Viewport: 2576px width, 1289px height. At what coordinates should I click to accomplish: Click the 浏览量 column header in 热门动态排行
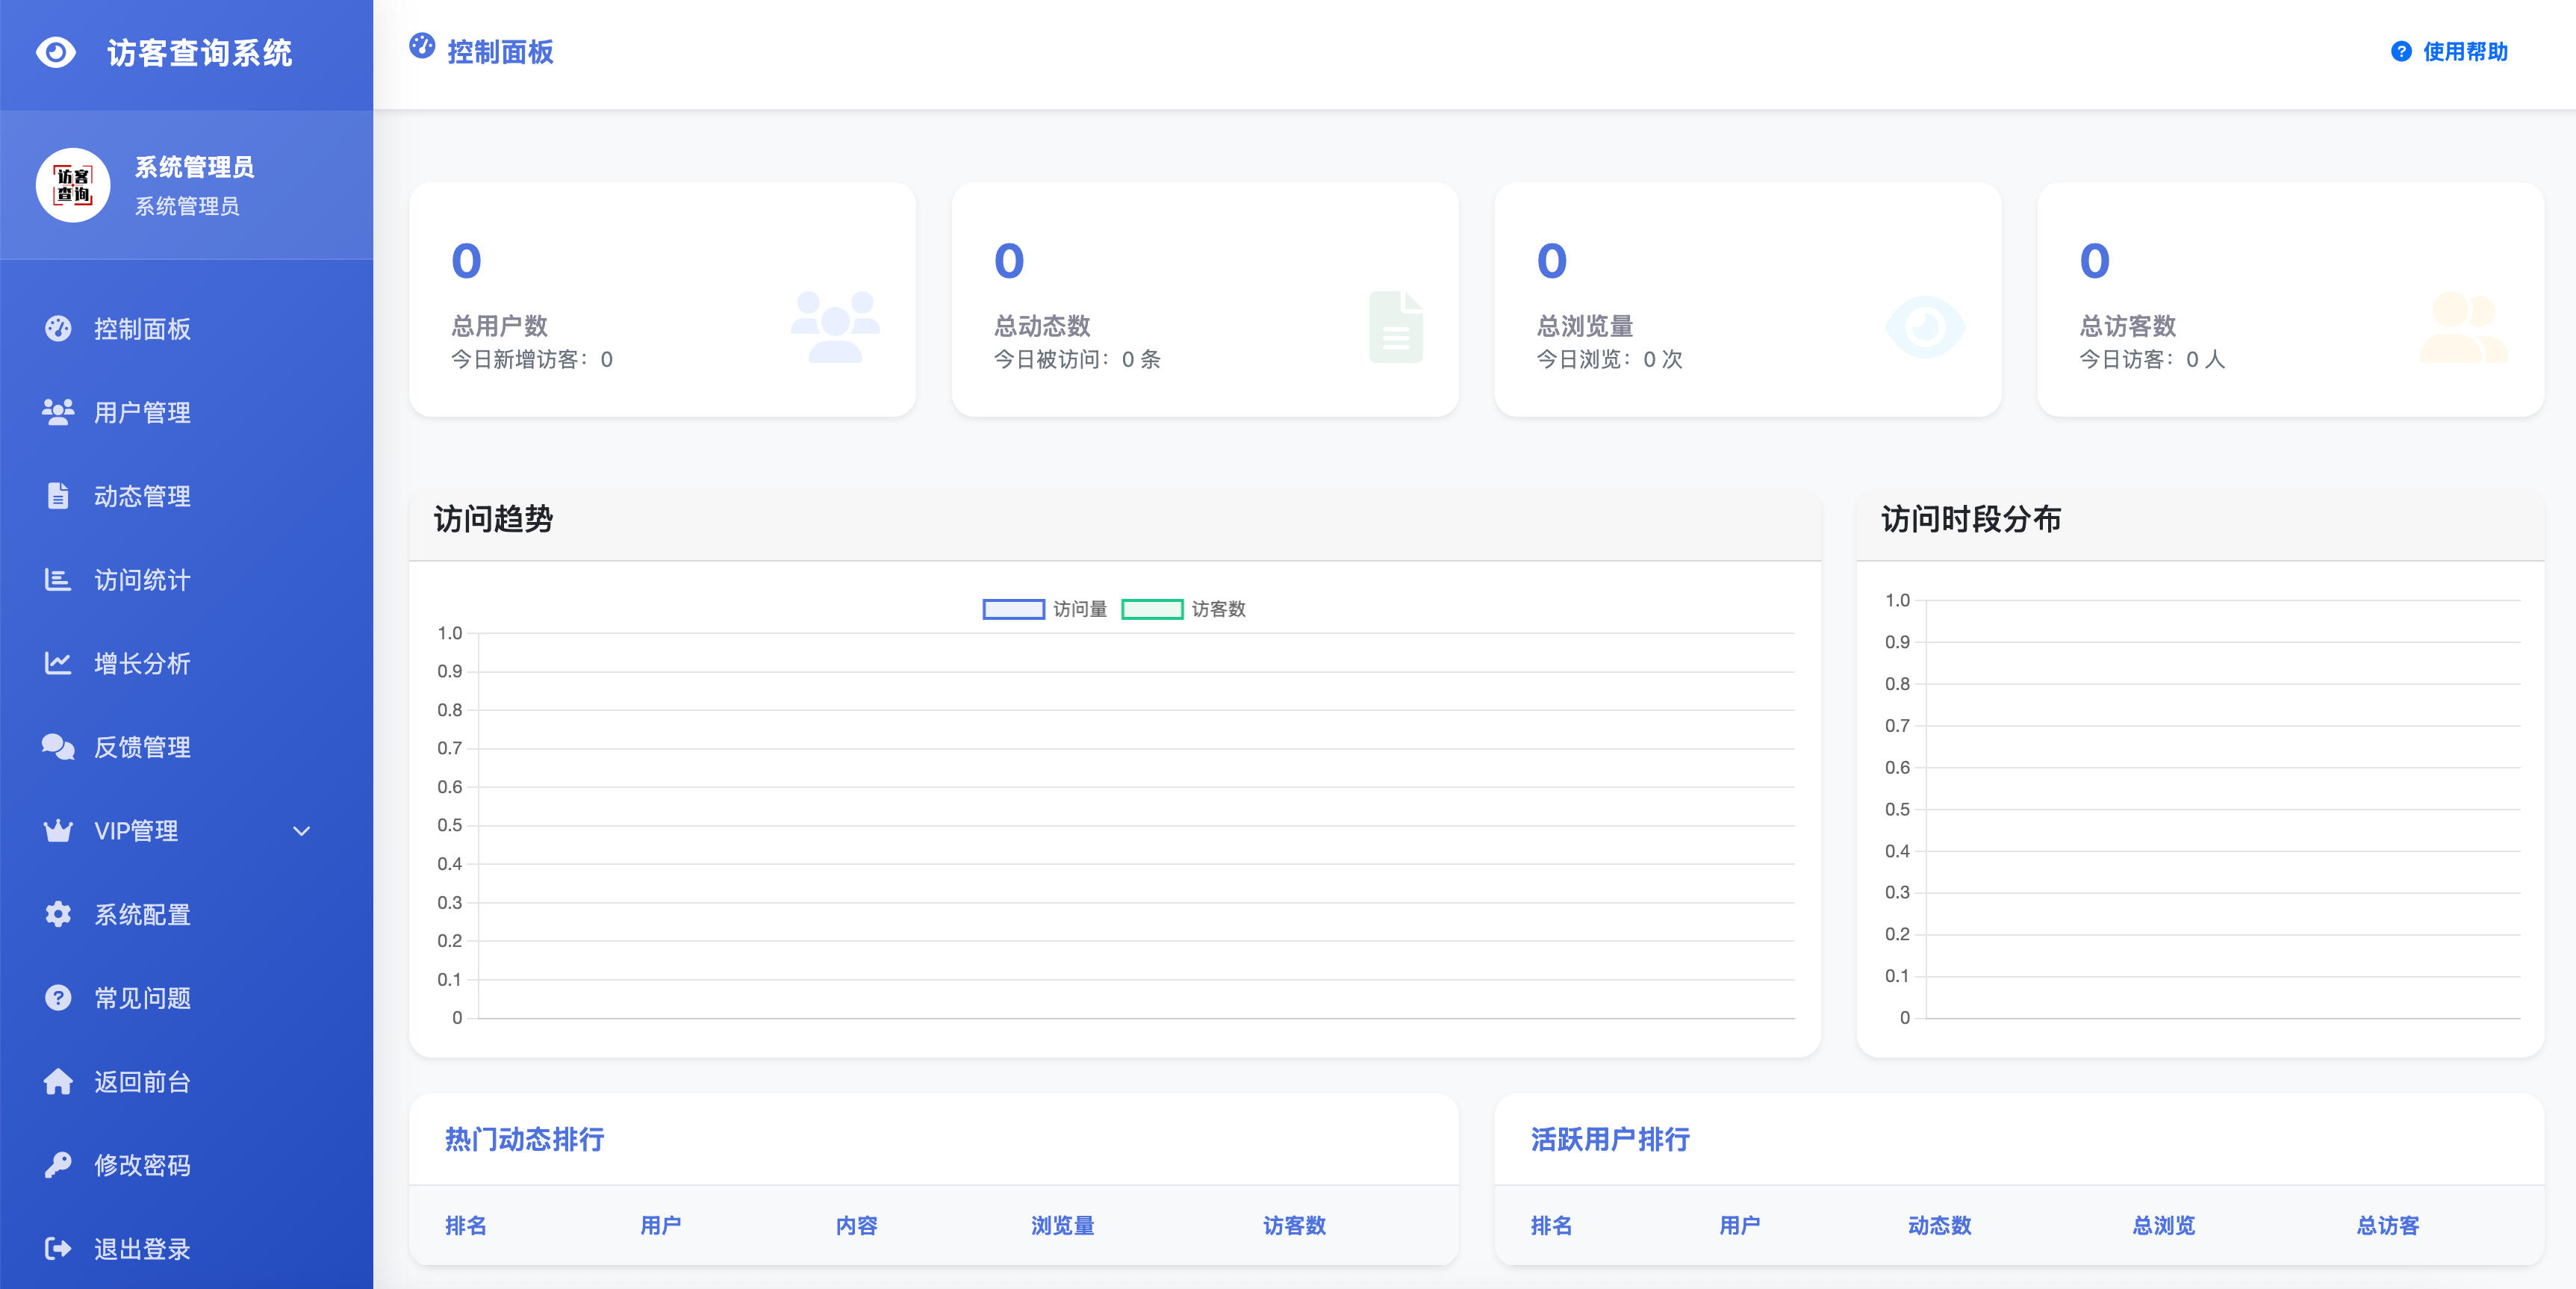pyautogui.click(x=1062, y=1225)
